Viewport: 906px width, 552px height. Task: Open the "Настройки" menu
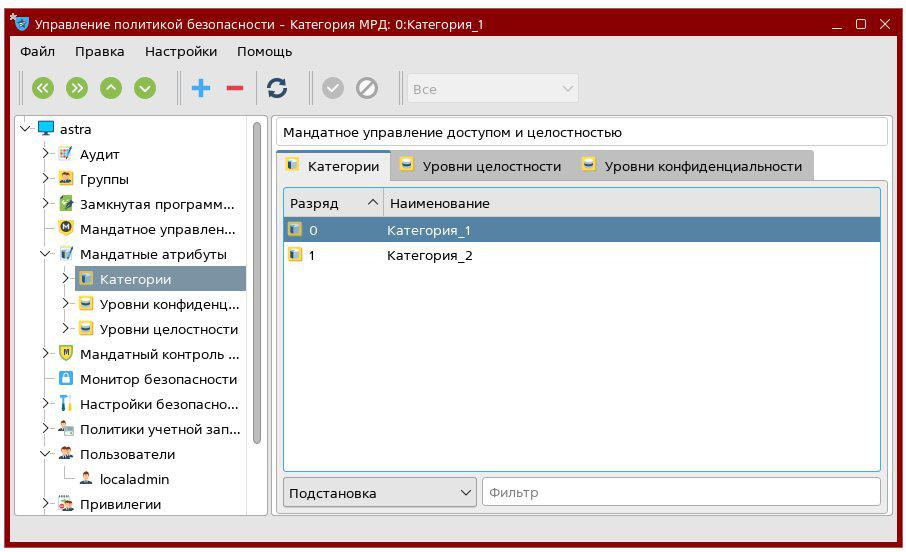pyautogui.click(x=180, y=51)
